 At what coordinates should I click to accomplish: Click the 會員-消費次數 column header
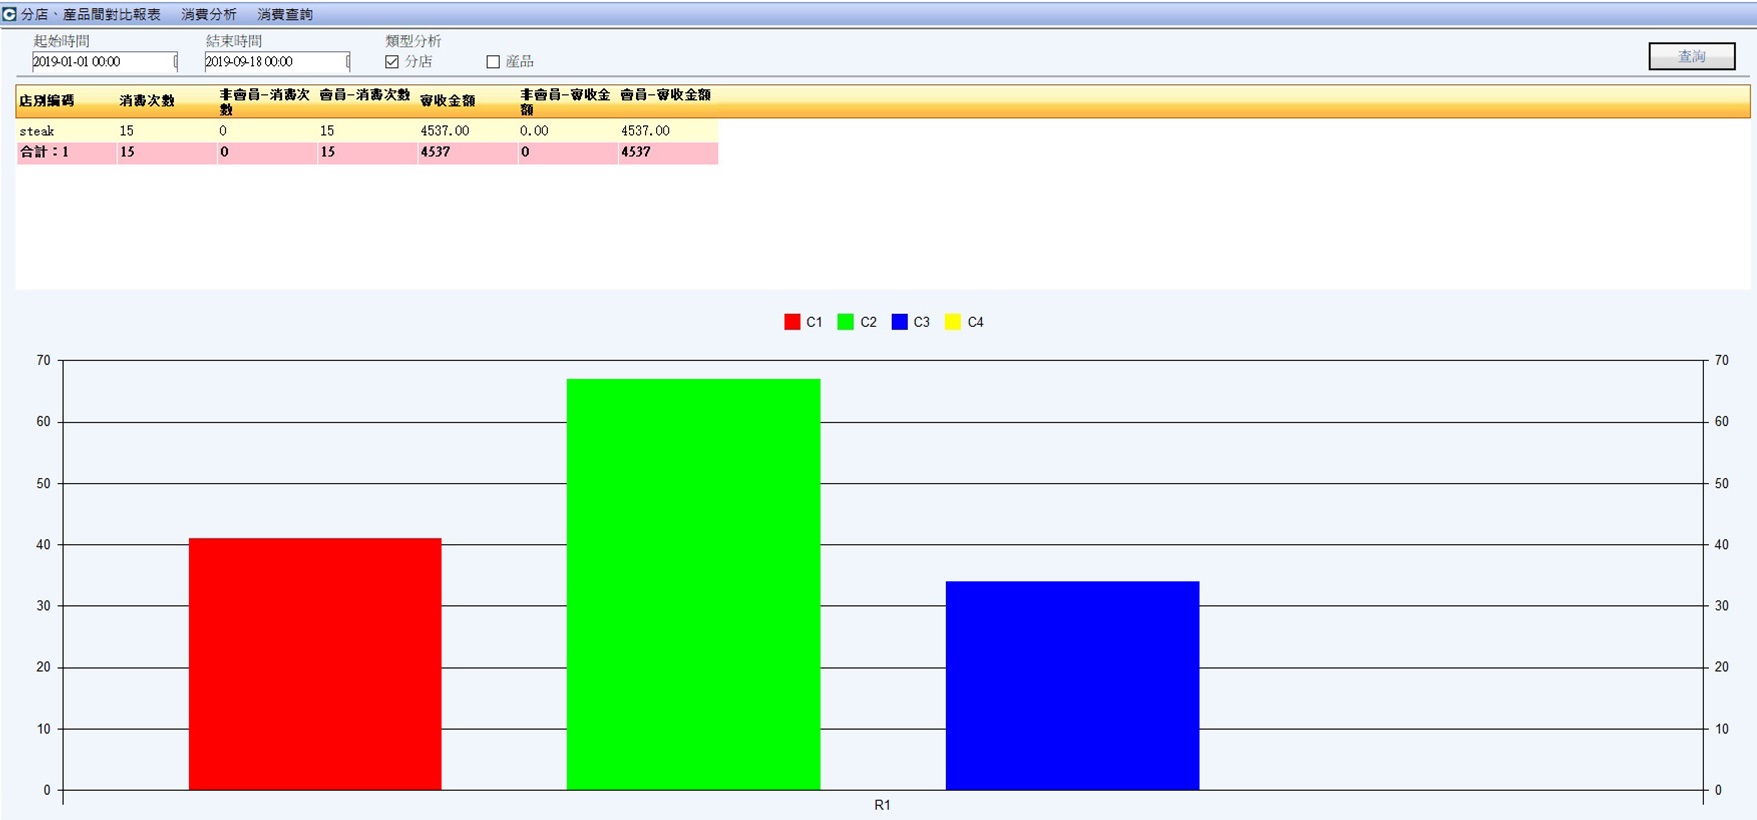pos(365,95)
